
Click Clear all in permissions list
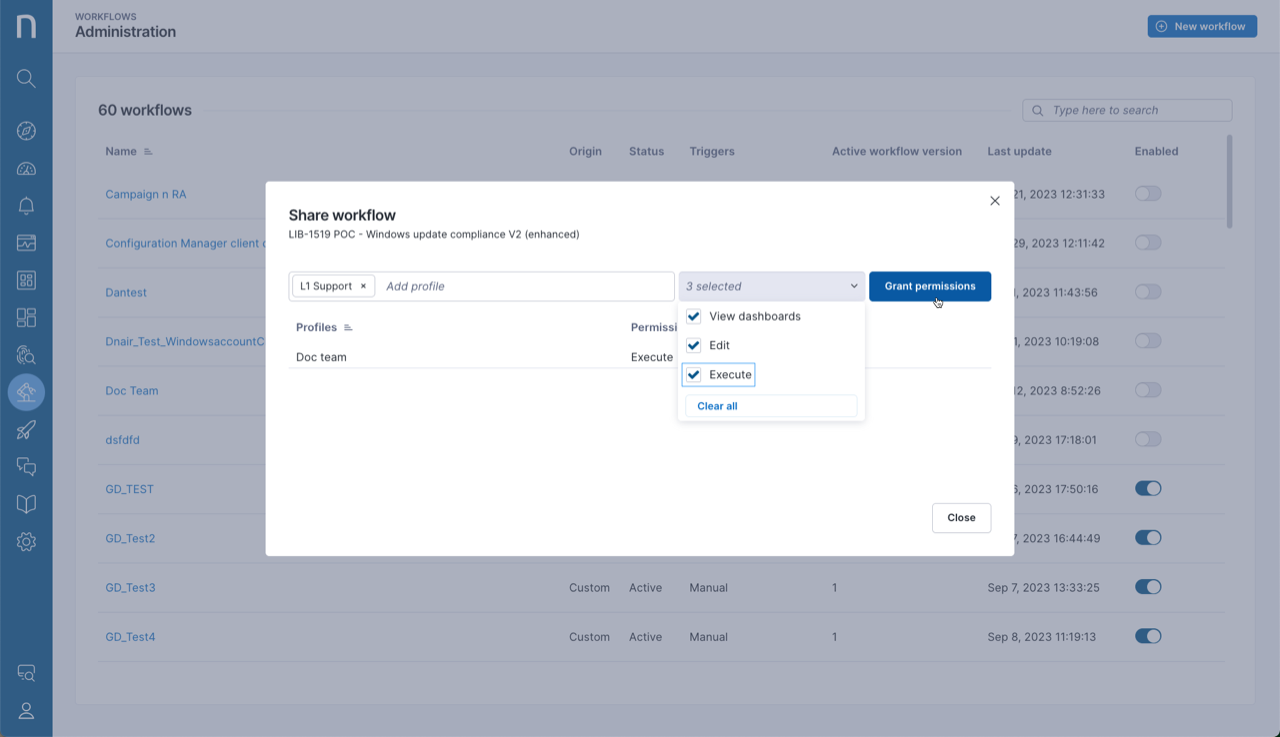(x=717, y=406)
